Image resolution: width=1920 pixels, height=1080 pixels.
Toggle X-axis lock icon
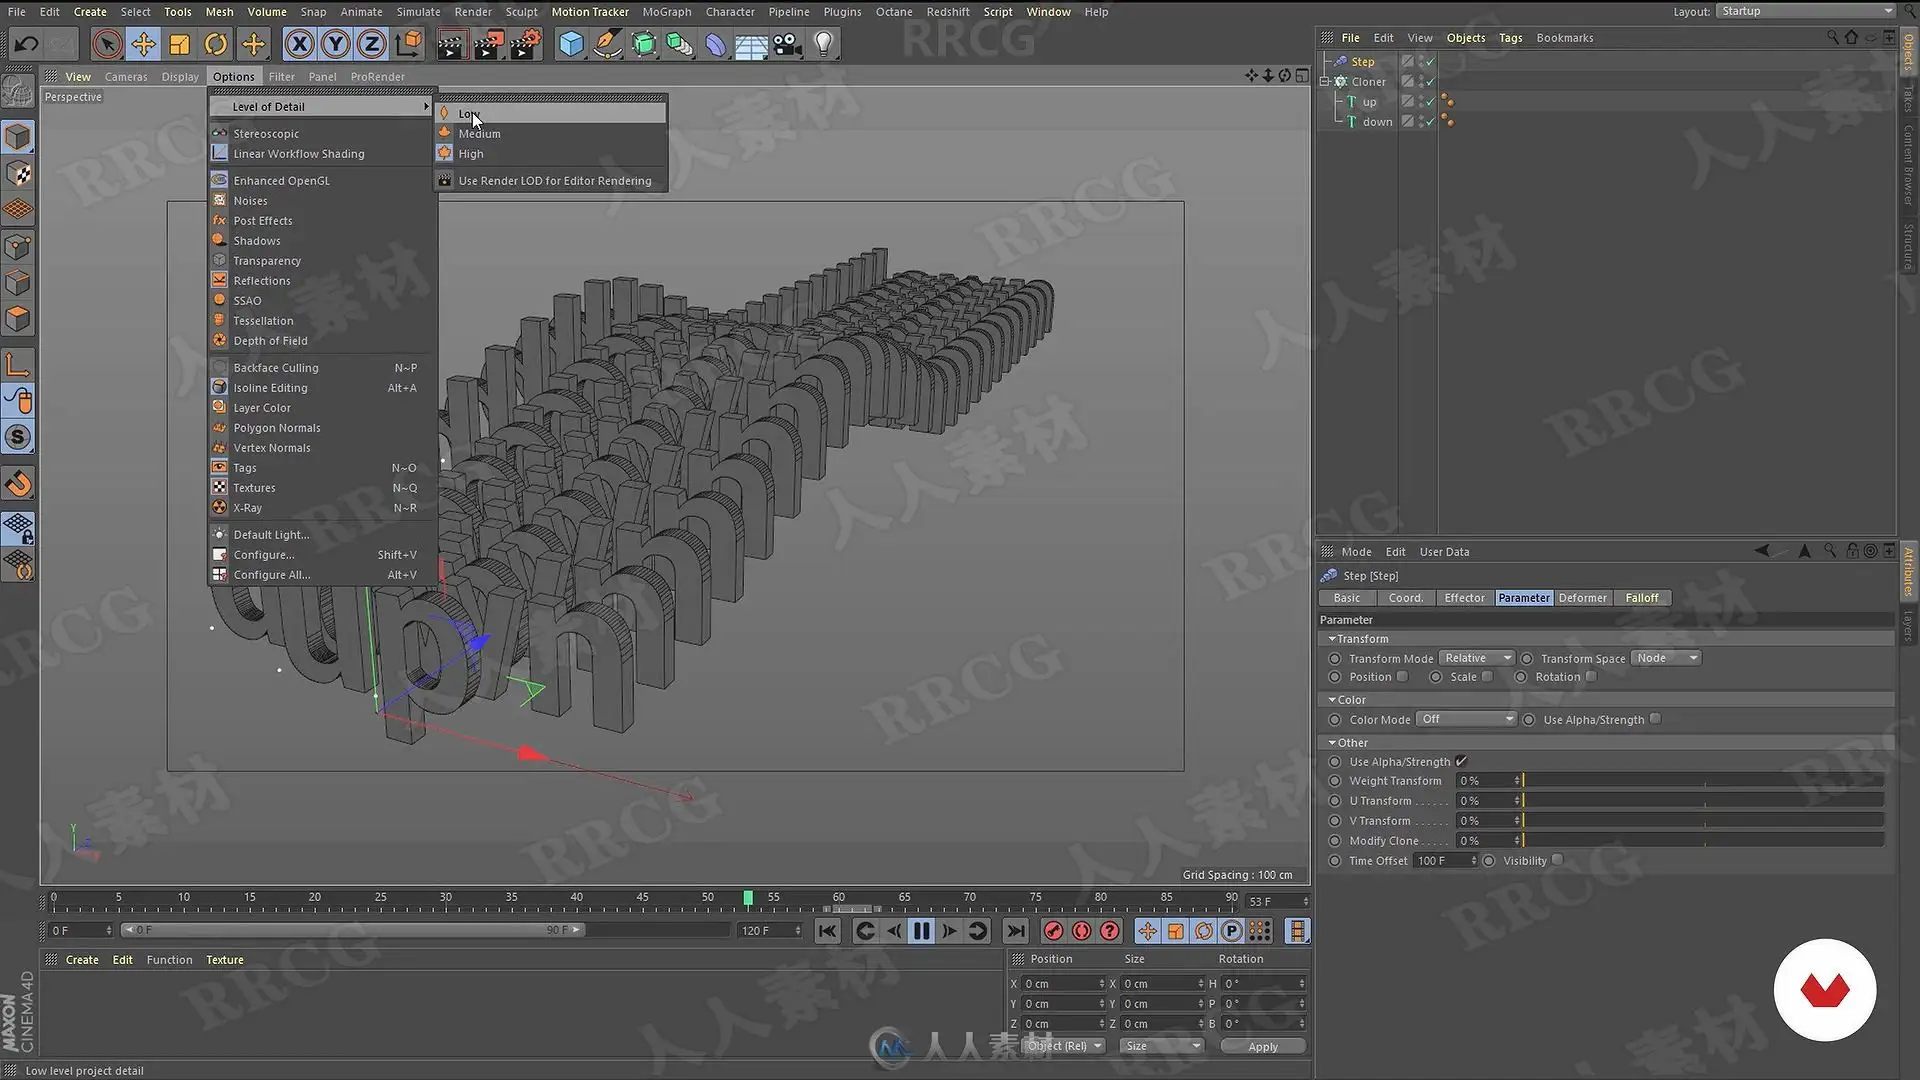(x=298, y=44)
